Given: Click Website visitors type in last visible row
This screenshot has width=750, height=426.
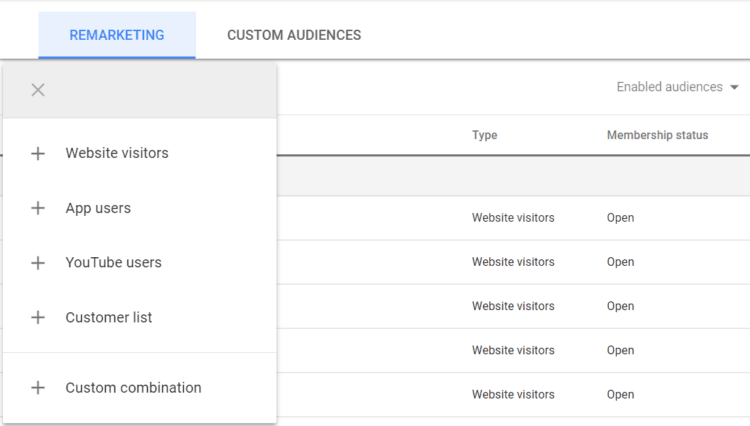Looking at the screenshot, I should pyautogui.click(x=513, y=394).
